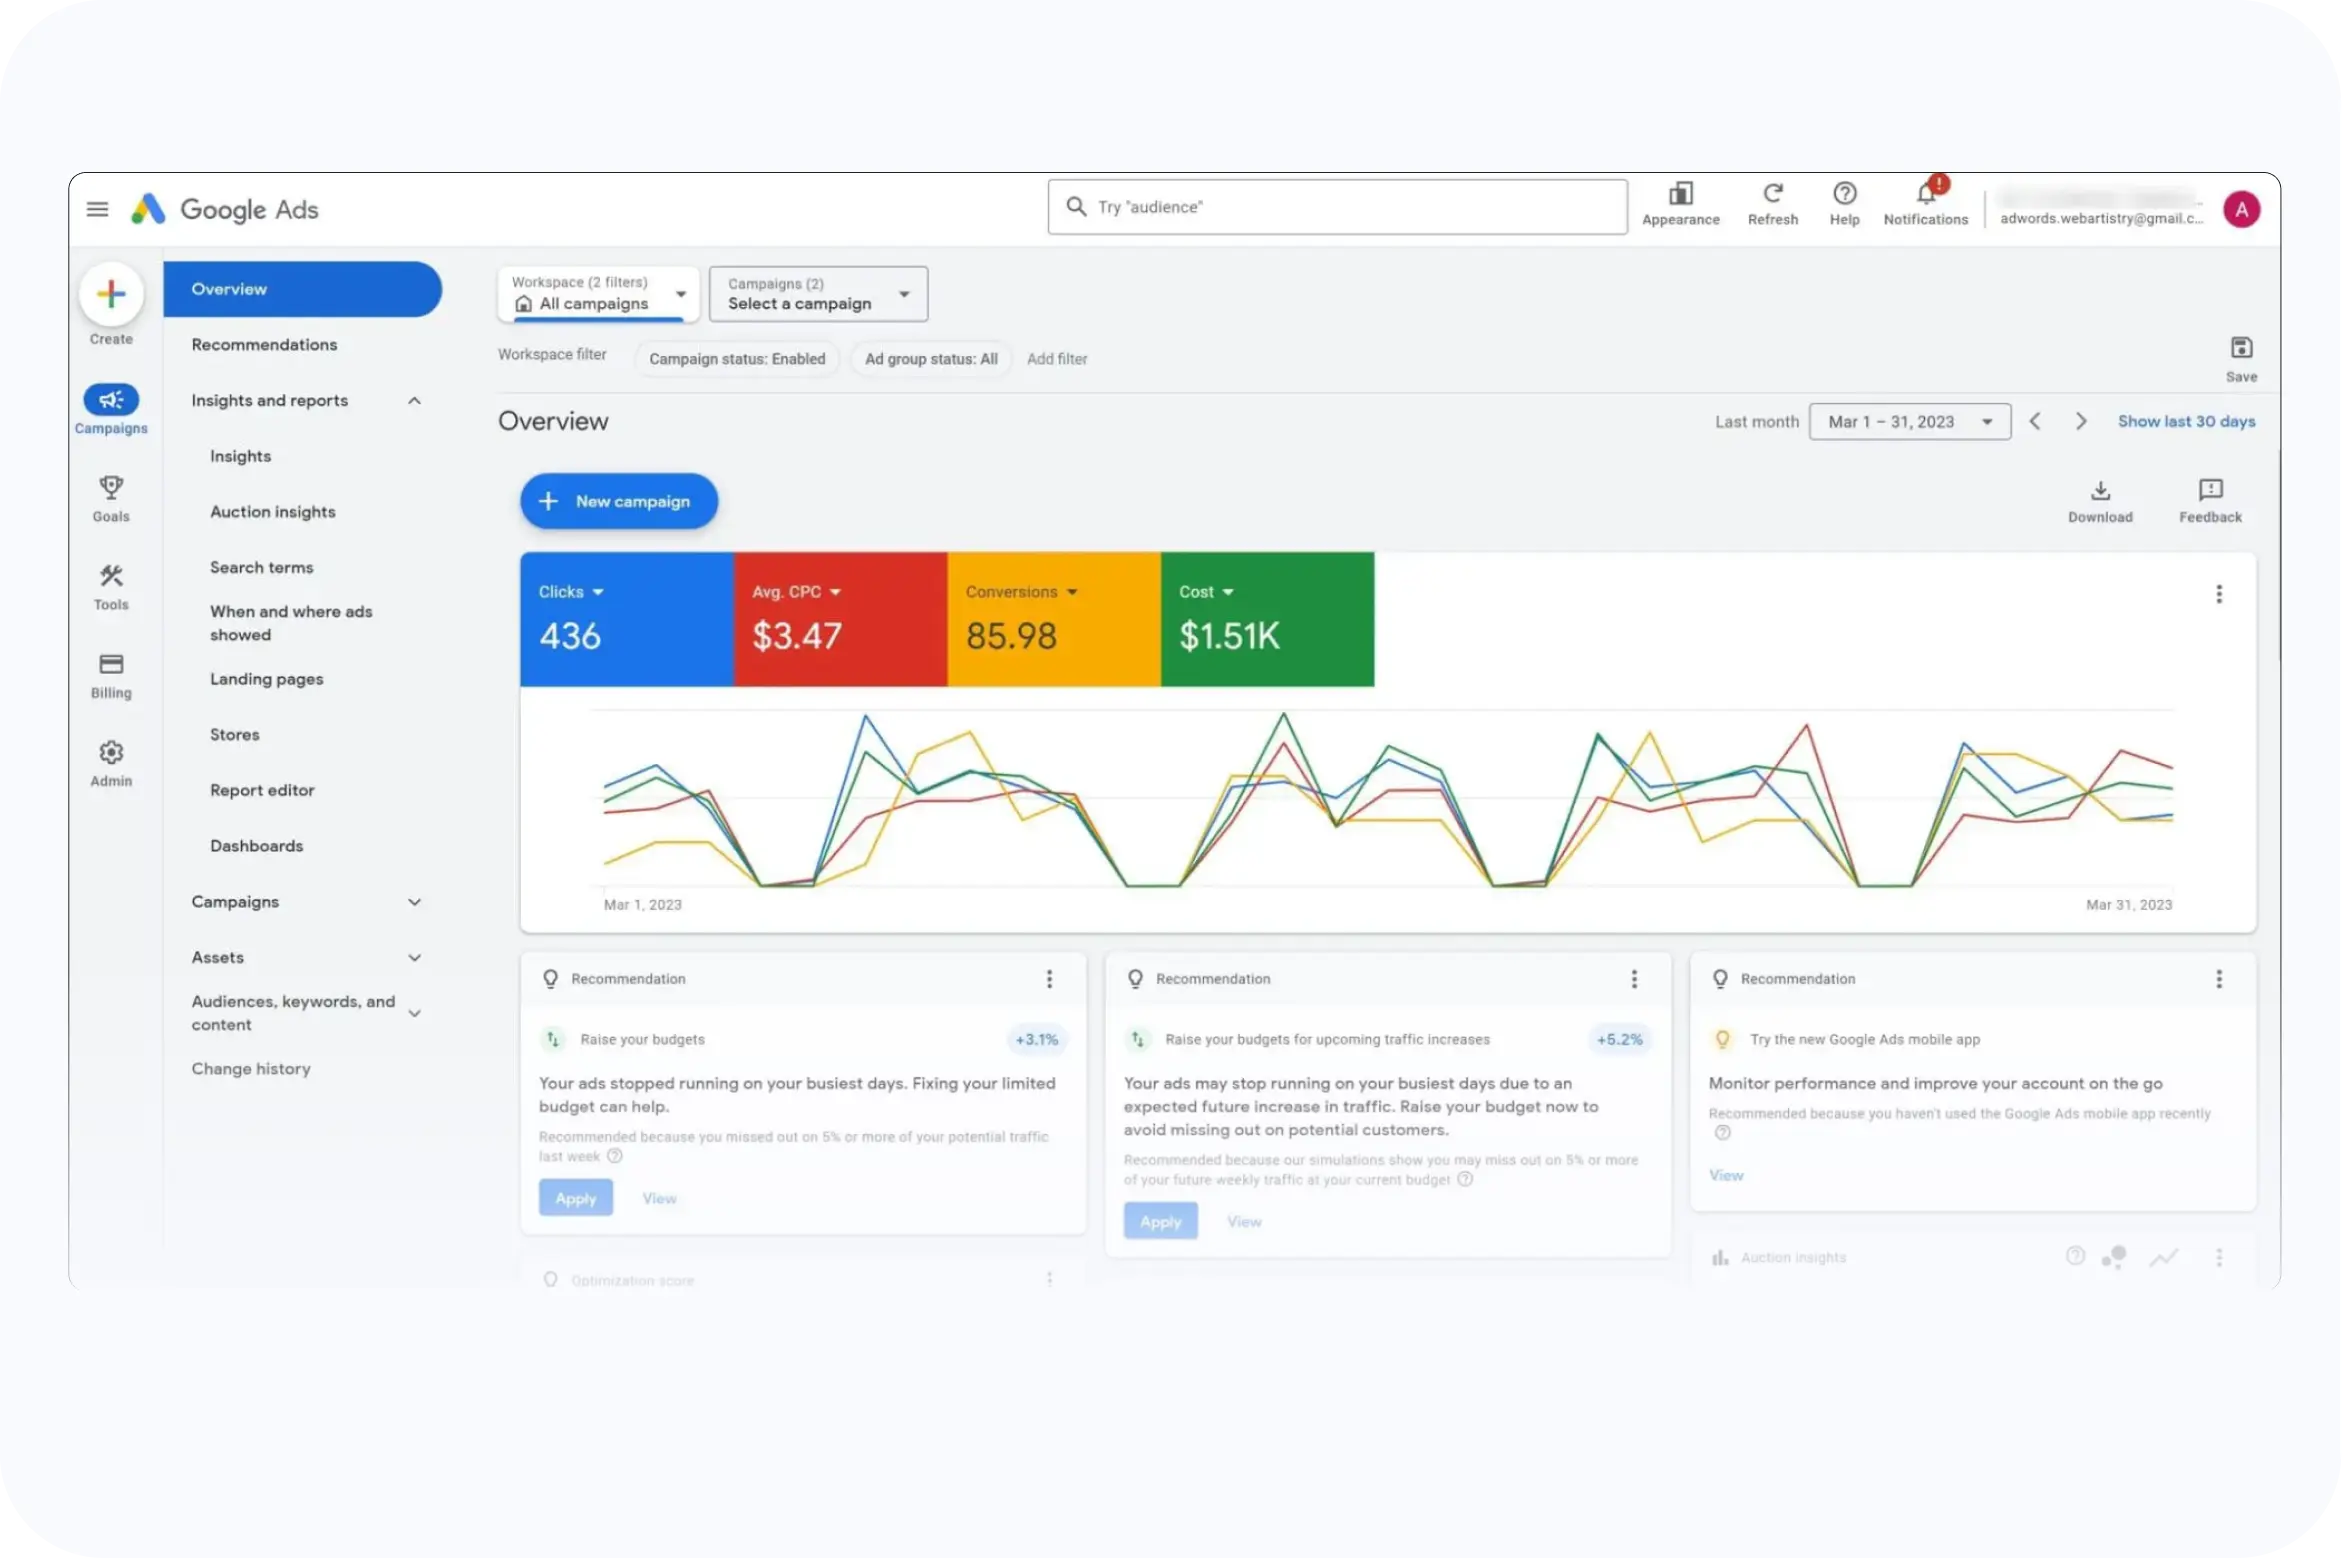
Task: Open the Tools wrench icon
Action: click(111, 576)
